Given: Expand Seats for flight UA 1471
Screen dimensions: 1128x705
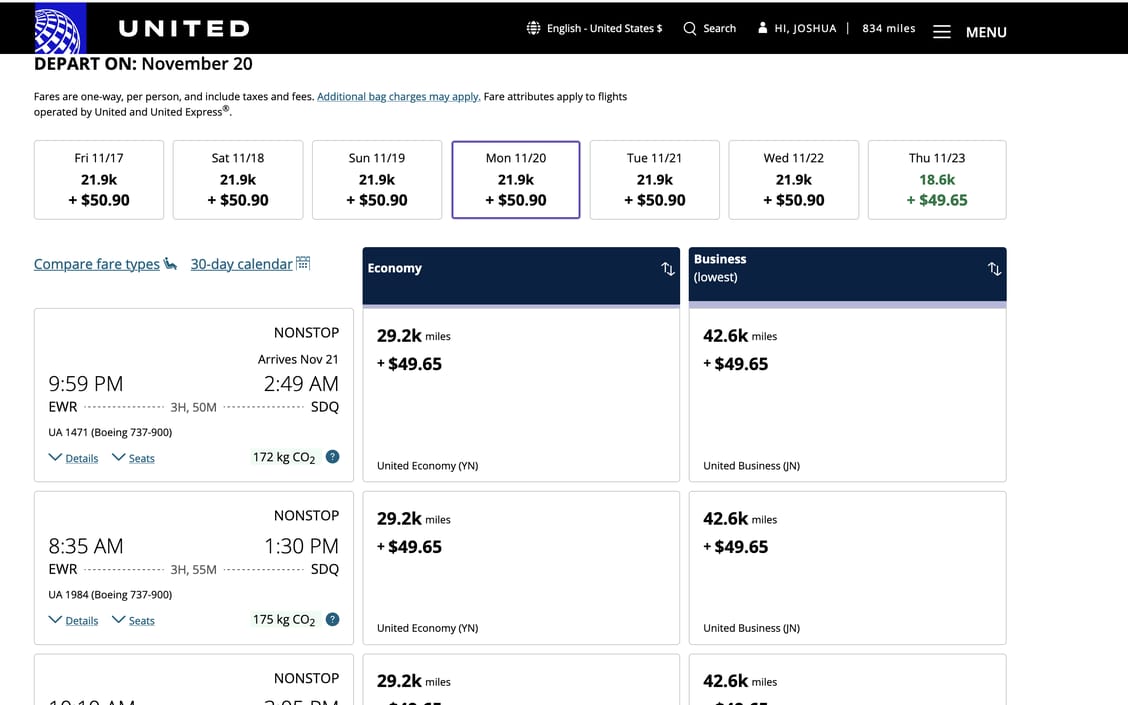Looking at the screenshot, I should [x=134, y=458].
